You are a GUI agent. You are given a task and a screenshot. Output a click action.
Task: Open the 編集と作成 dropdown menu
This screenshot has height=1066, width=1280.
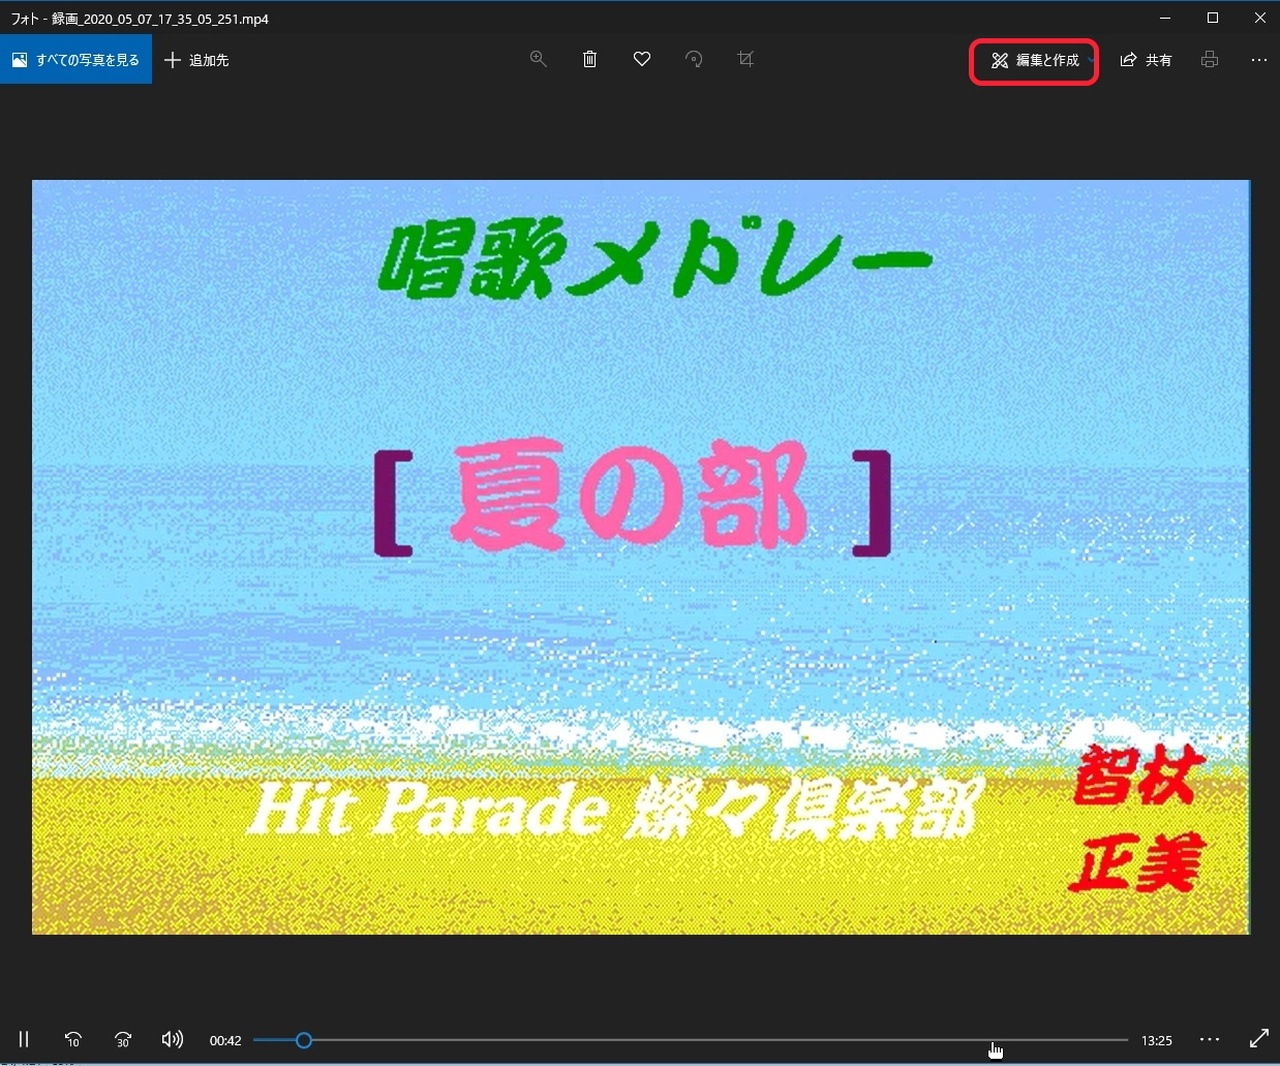click(1035, 61)
